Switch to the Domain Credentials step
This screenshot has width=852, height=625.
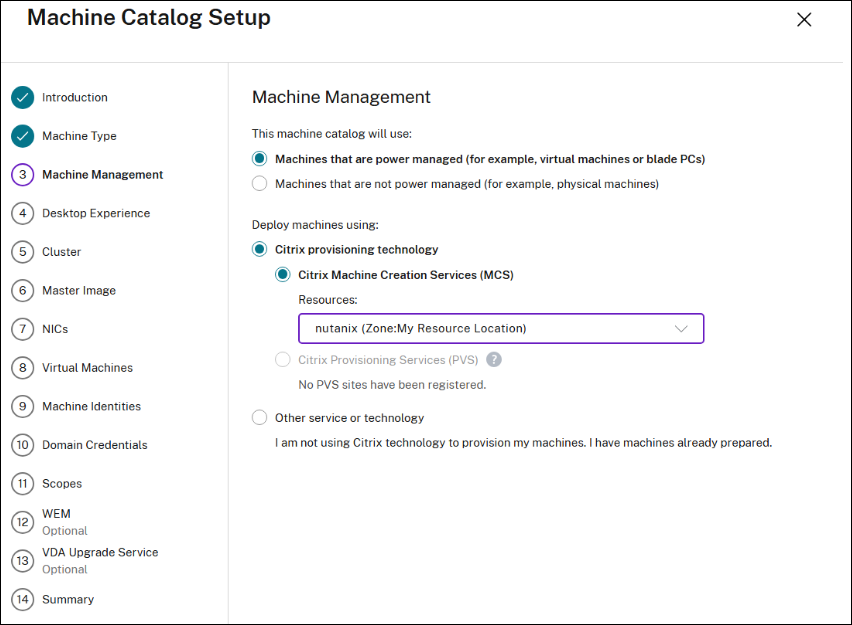click(23, 444)
